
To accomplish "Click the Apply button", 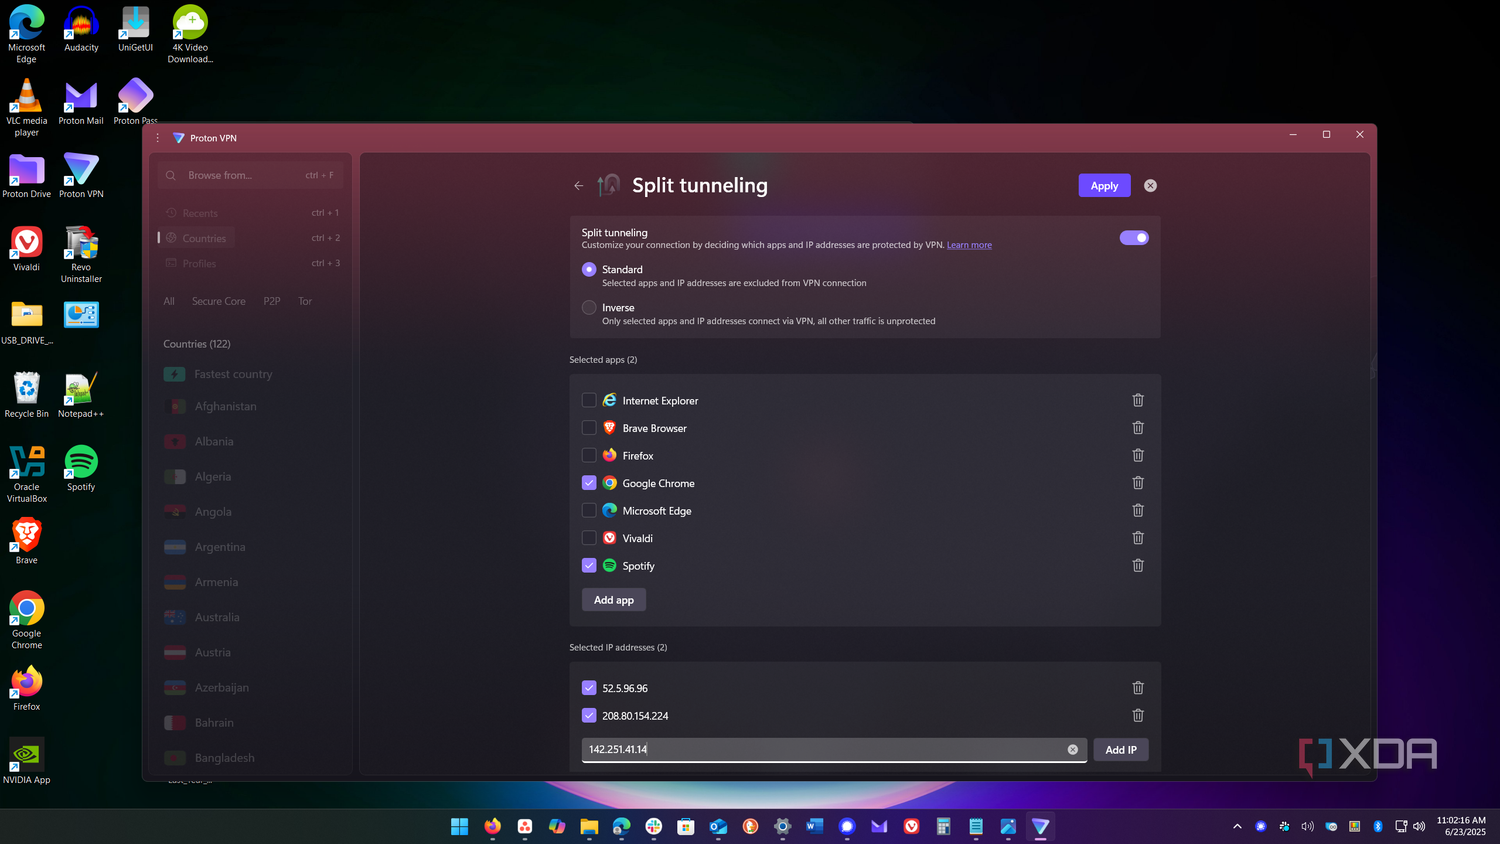I will click(x=1104, y=186).
